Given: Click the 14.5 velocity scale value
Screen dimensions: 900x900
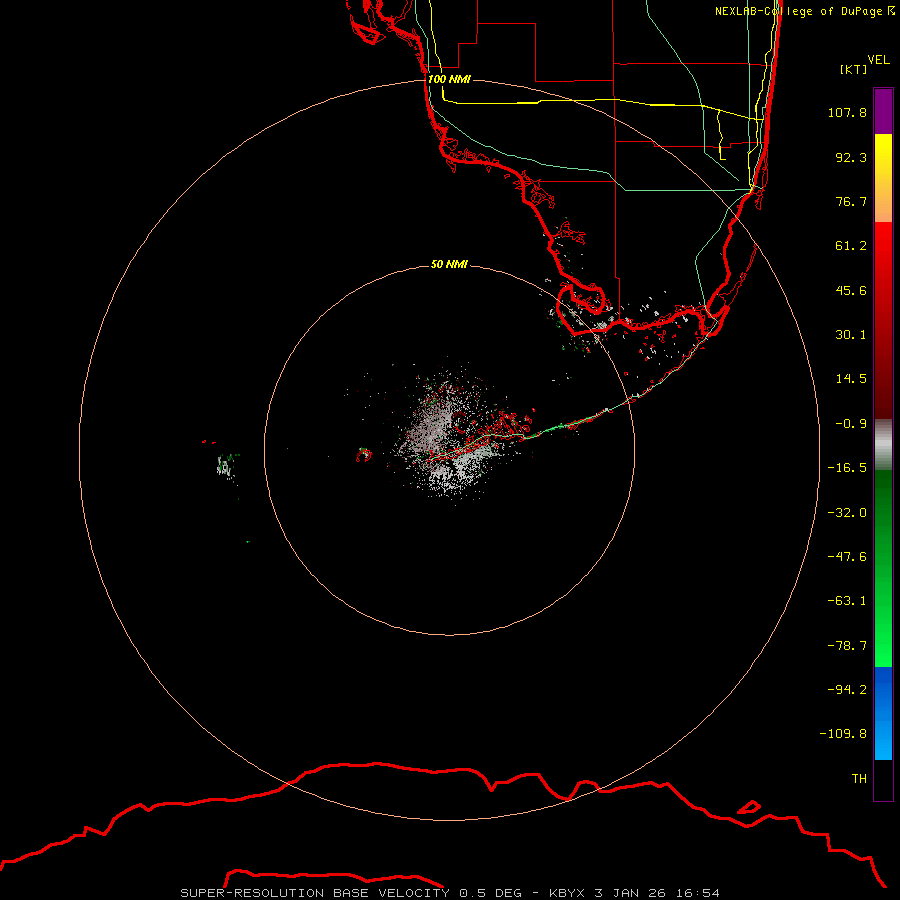Looking at the screenshot, I should pos(851,379).
